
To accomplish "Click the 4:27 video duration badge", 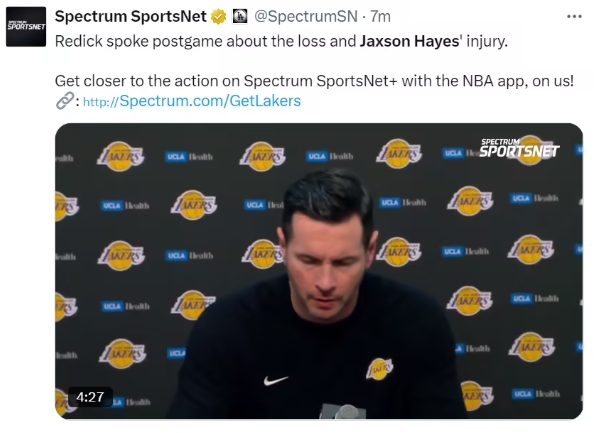I will (90, 397).
